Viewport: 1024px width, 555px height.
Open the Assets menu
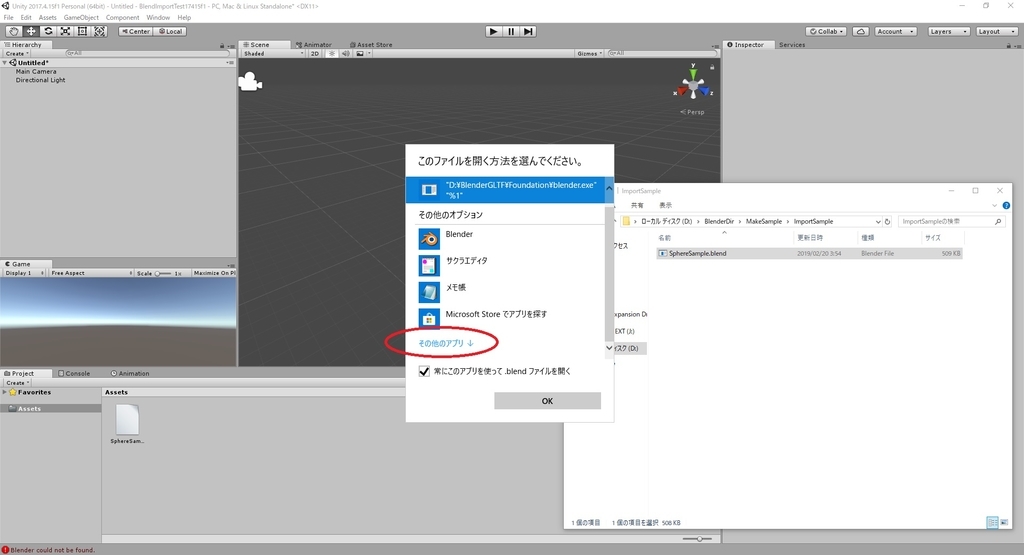pyautogui.click(x=48, y=18)
